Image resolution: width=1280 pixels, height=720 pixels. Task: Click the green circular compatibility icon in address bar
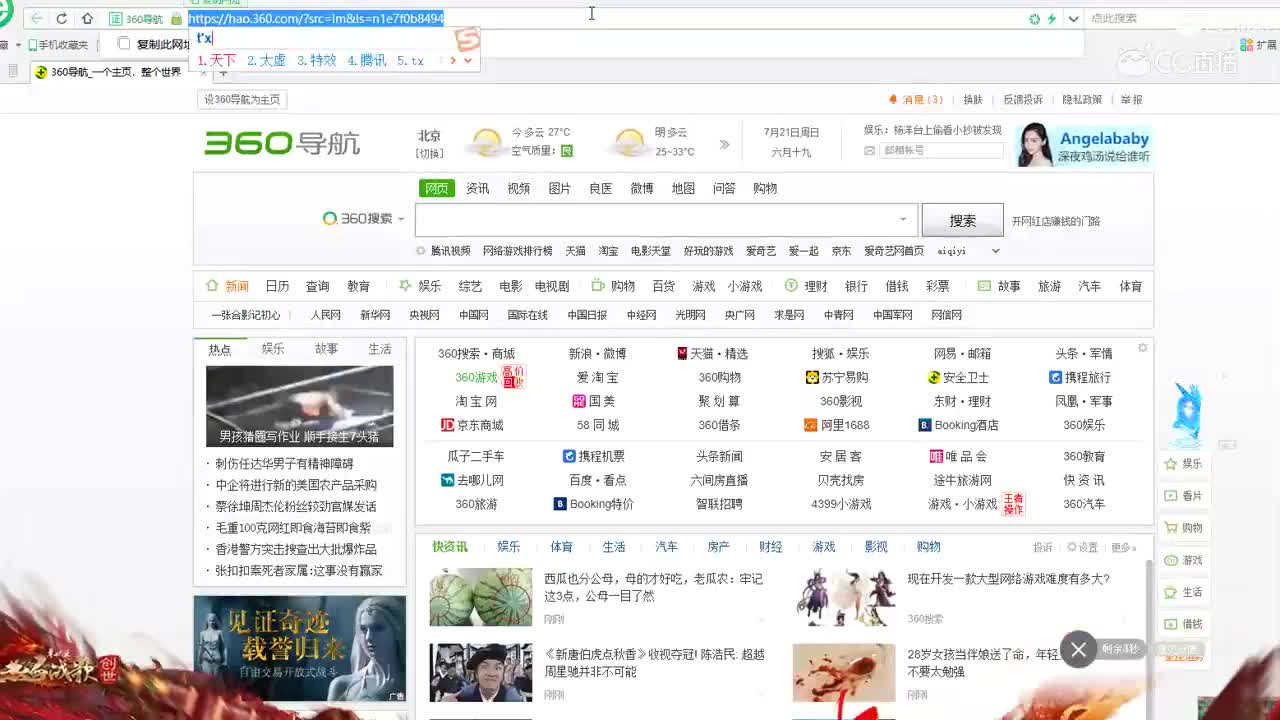(x=1035, y=18)
